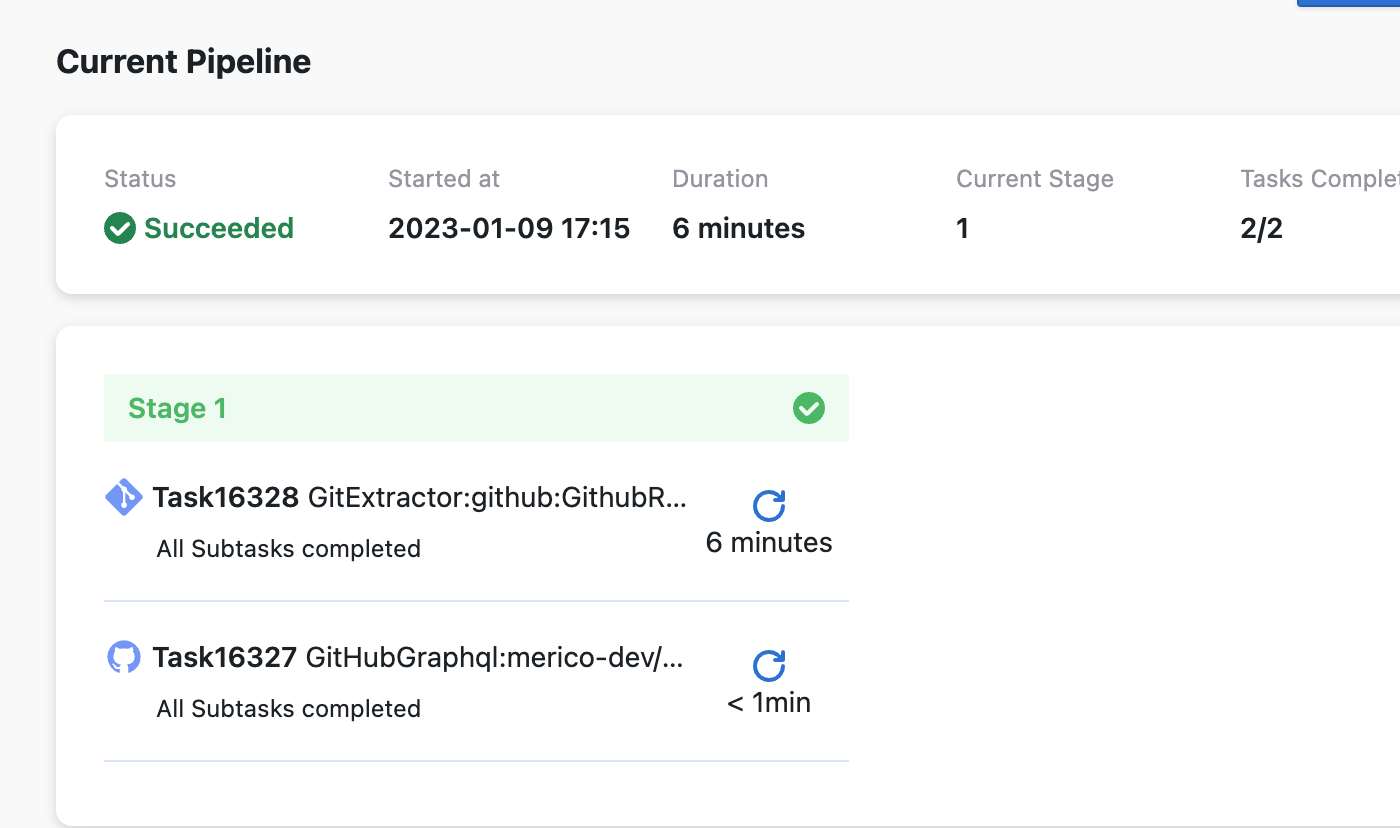Click the "6 minutes" duration of Task16328
The height and width of the screenshot is (828, 1400).
pos(768,543)
